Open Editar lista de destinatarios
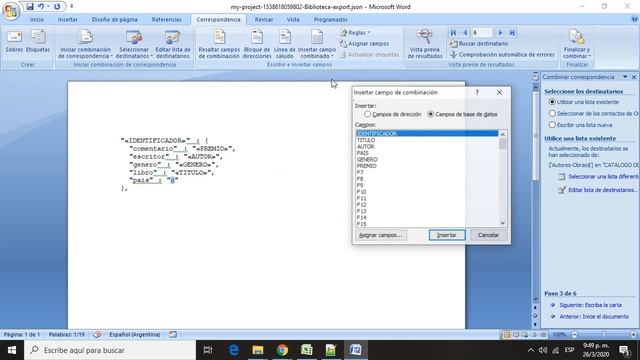Viewport: 640px width, 360px height. 173,44
